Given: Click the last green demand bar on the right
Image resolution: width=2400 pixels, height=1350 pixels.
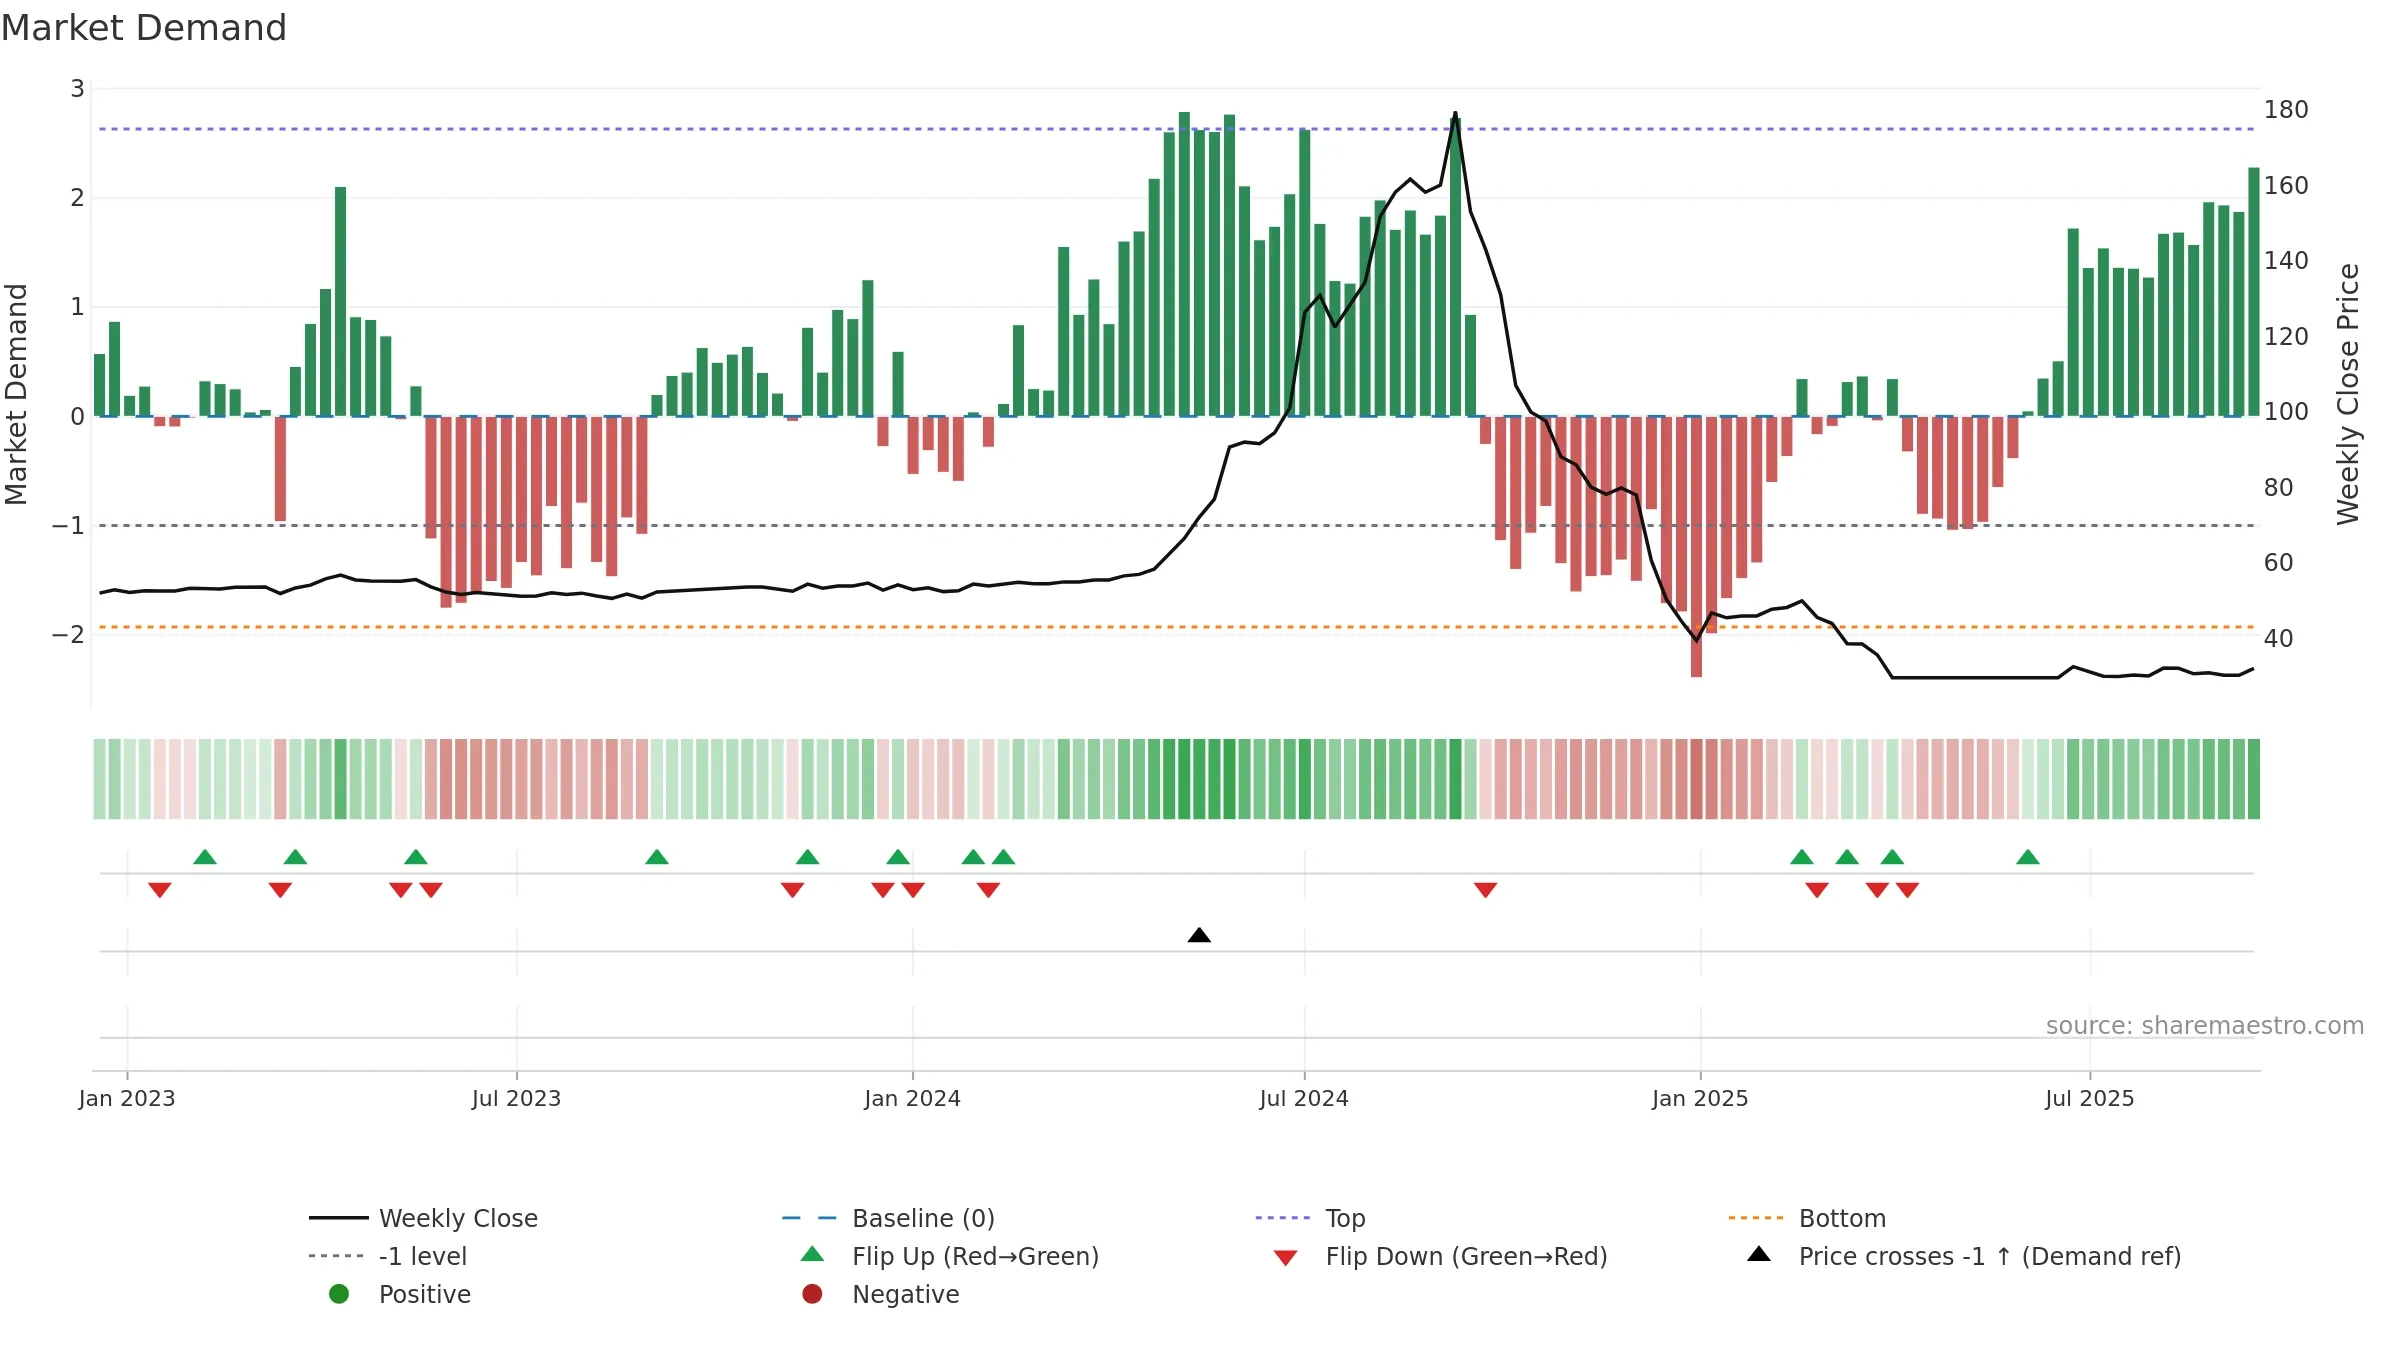Looking at the screenshot, I should [x=2254, y=291].
